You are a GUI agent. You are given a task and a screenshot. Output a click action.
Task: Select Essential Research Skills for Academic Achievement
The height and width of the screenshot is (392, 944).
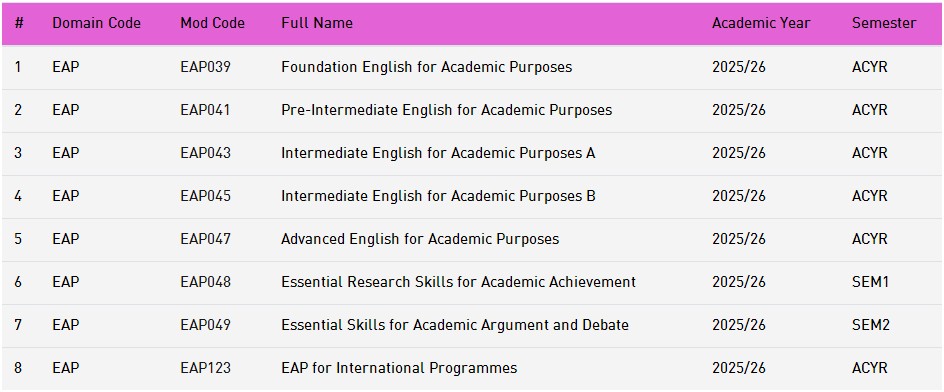(x=458, y=282)
